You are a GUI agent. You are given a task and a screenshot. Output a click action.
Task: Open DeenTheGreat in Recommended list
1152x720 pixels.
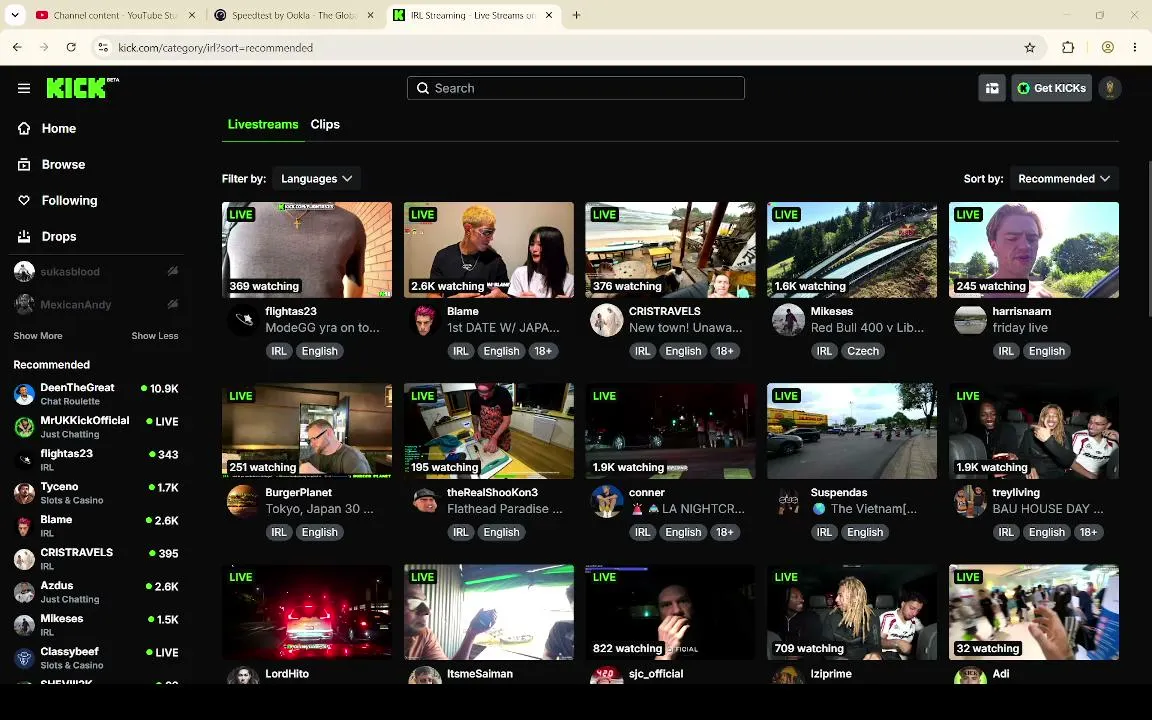pos(96,394)
